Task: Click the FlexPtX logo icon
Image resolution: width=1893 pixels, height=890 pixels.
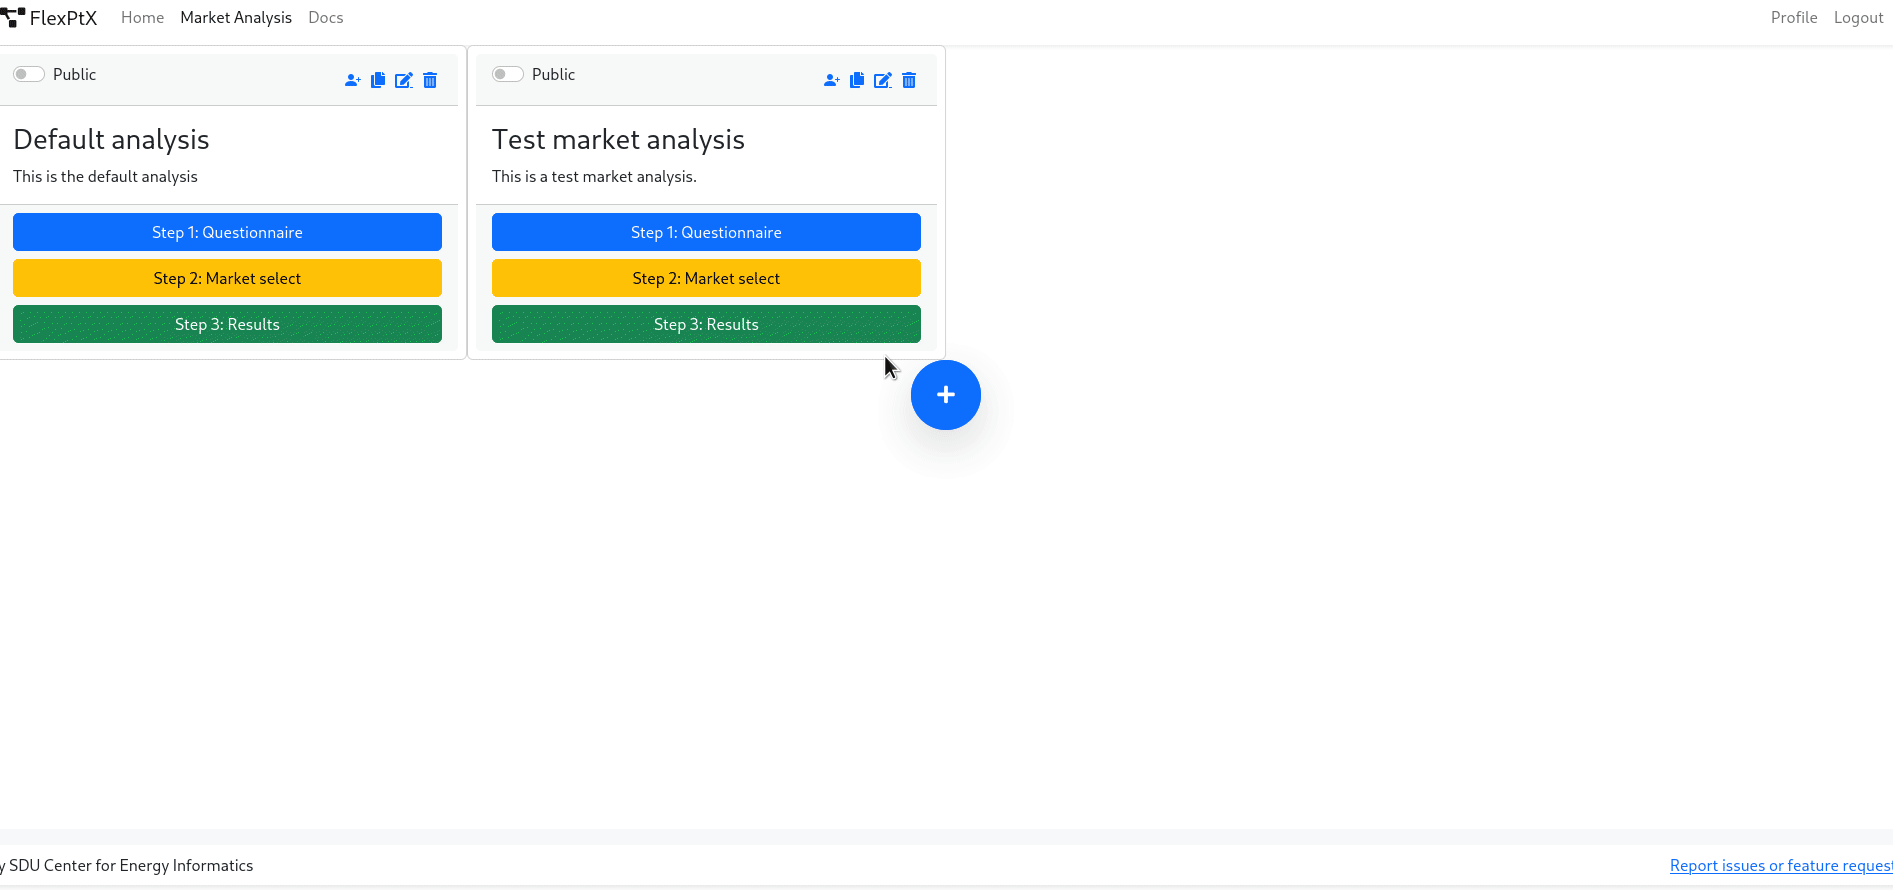Action: point(13,17)
